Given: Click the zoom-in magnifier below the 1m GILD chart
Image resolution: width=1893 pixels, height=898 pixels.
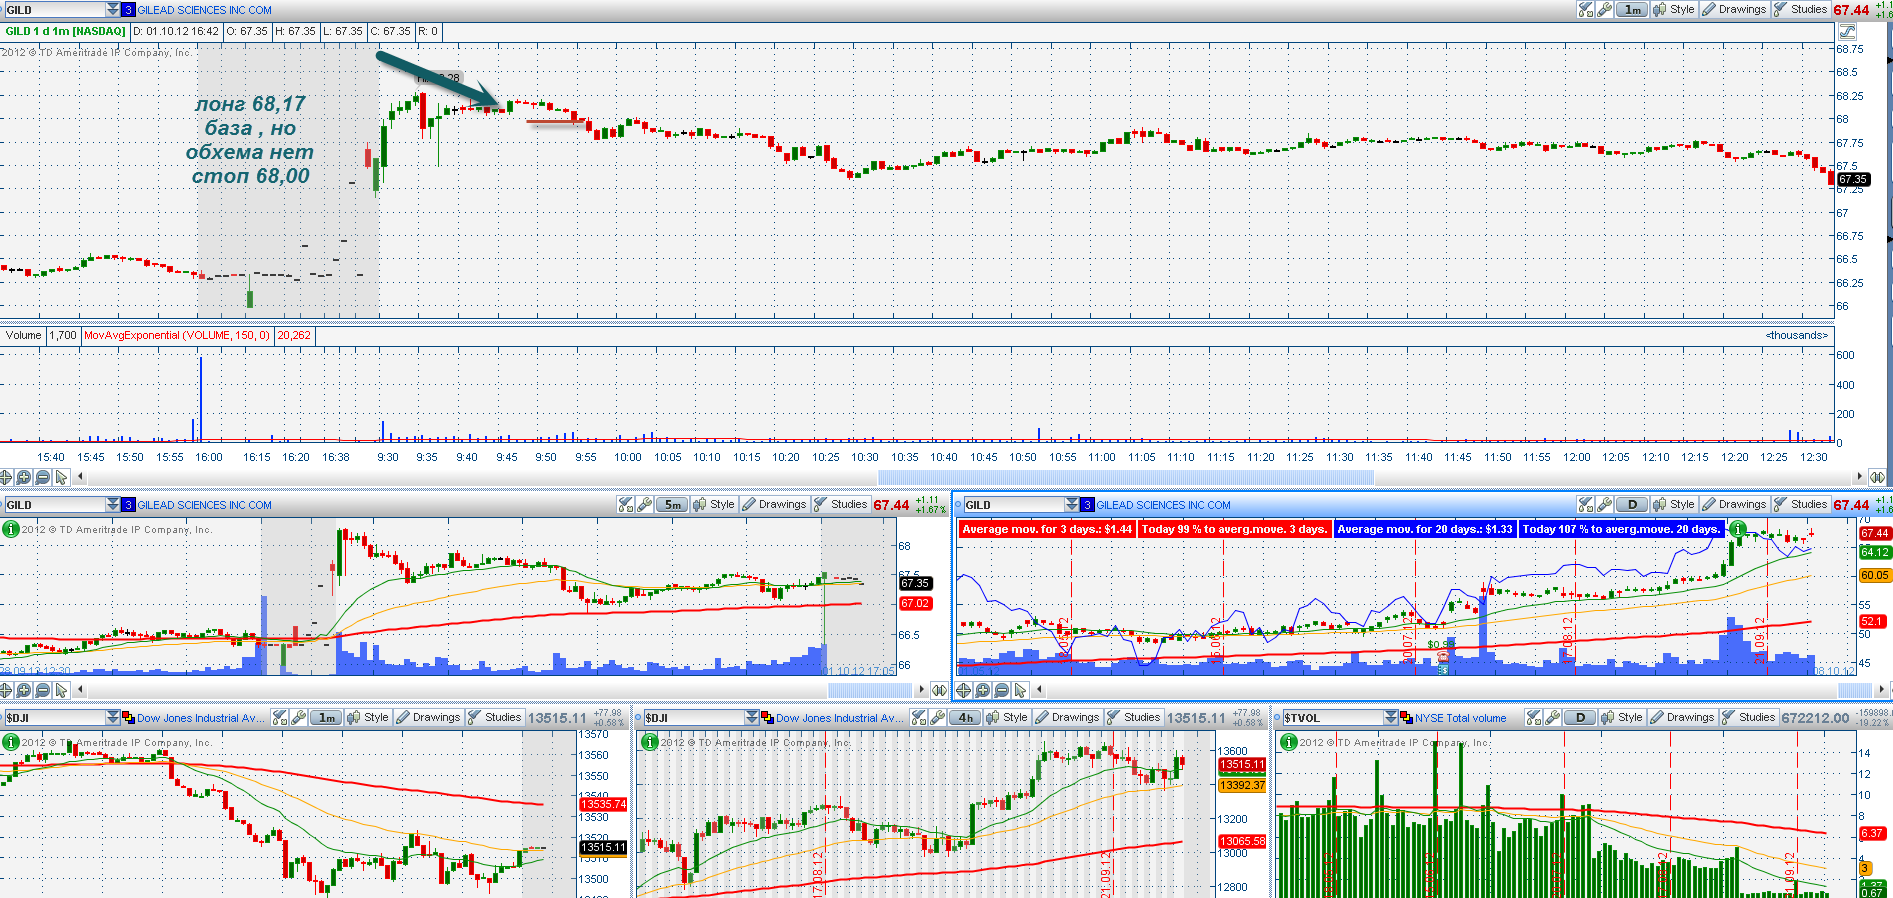Looking at the screenshot, I should pyautogui.click(x=24, y=477).
